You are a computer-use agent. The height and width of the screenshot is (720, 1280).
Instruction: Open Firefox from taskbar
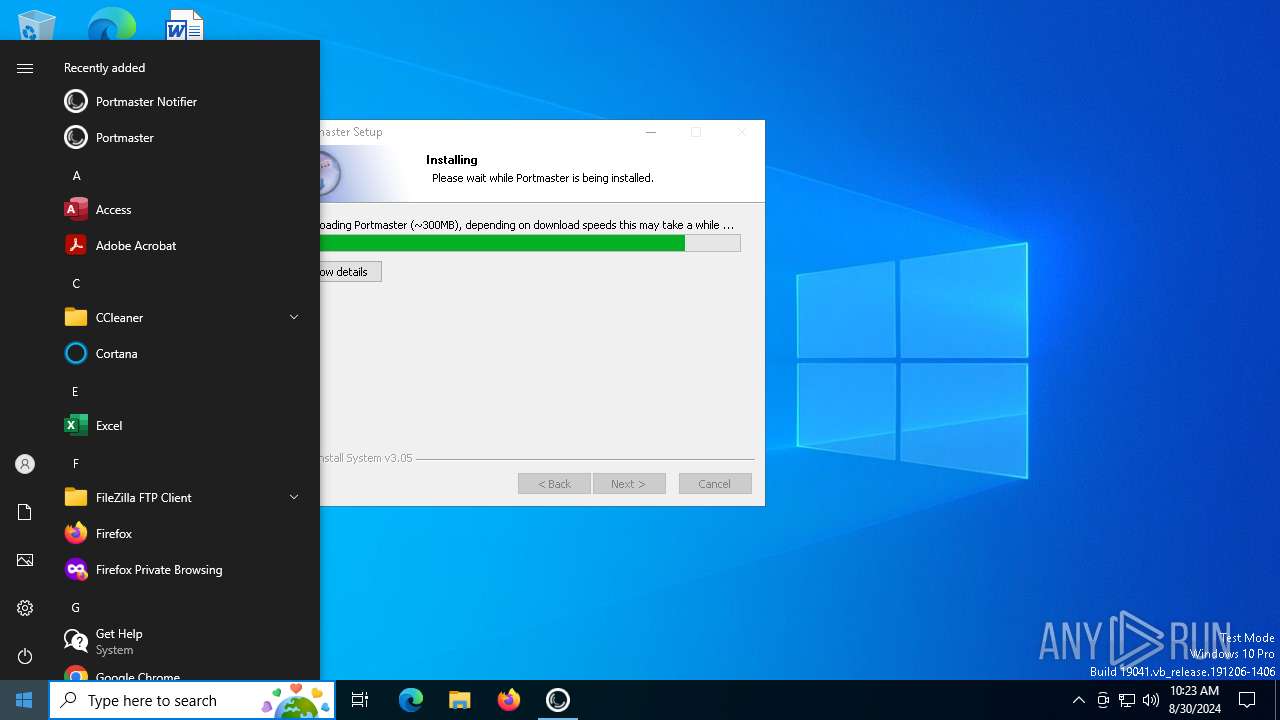pyautogui.click(x=509, y=700)
